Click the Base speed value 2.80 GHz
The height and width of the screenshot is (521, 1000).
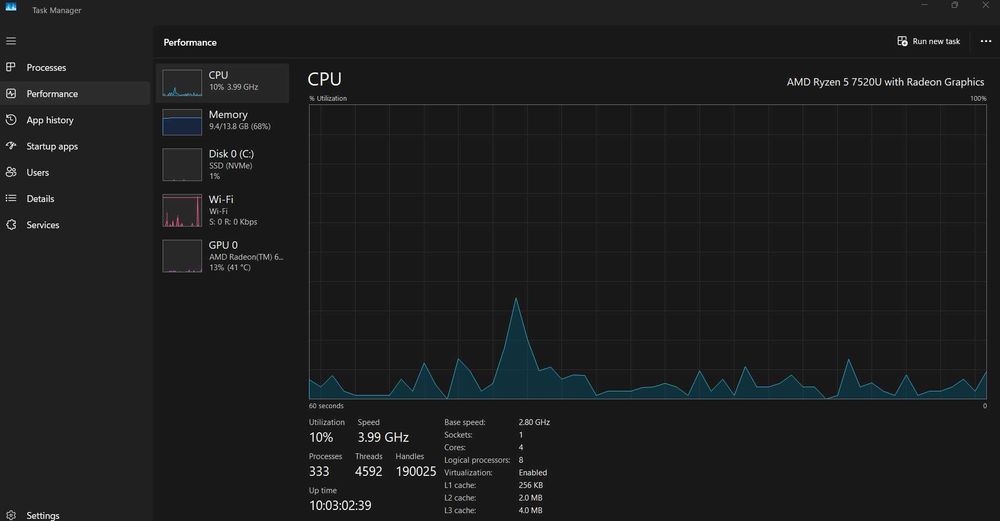pyautogui.click(x=534, y=422)
